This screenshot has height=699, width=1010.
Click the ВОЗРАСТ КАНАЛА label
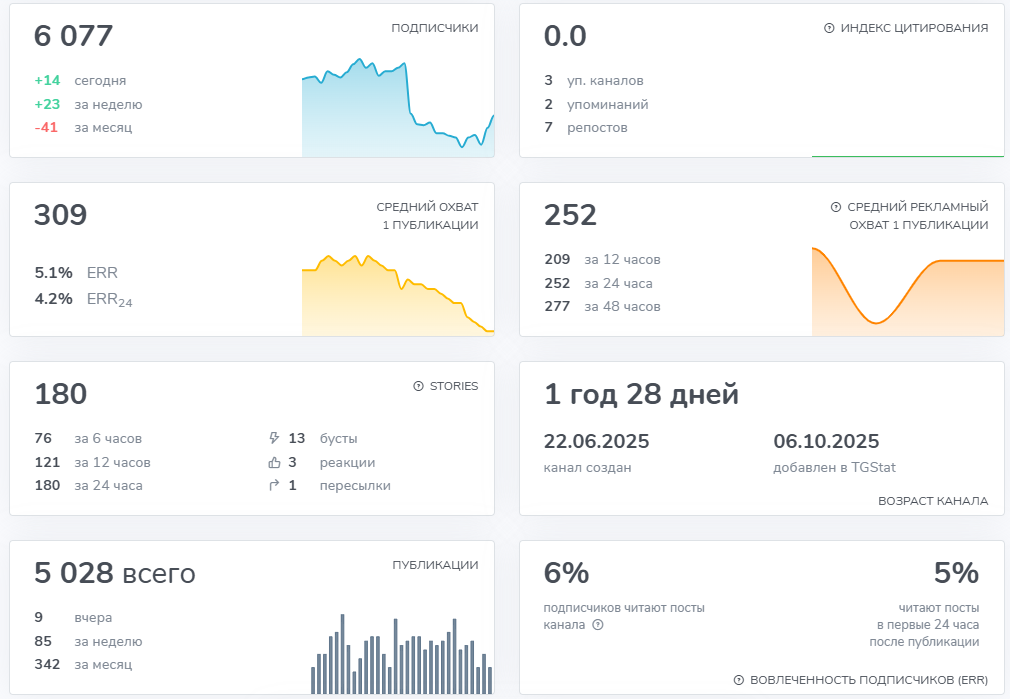933,501
